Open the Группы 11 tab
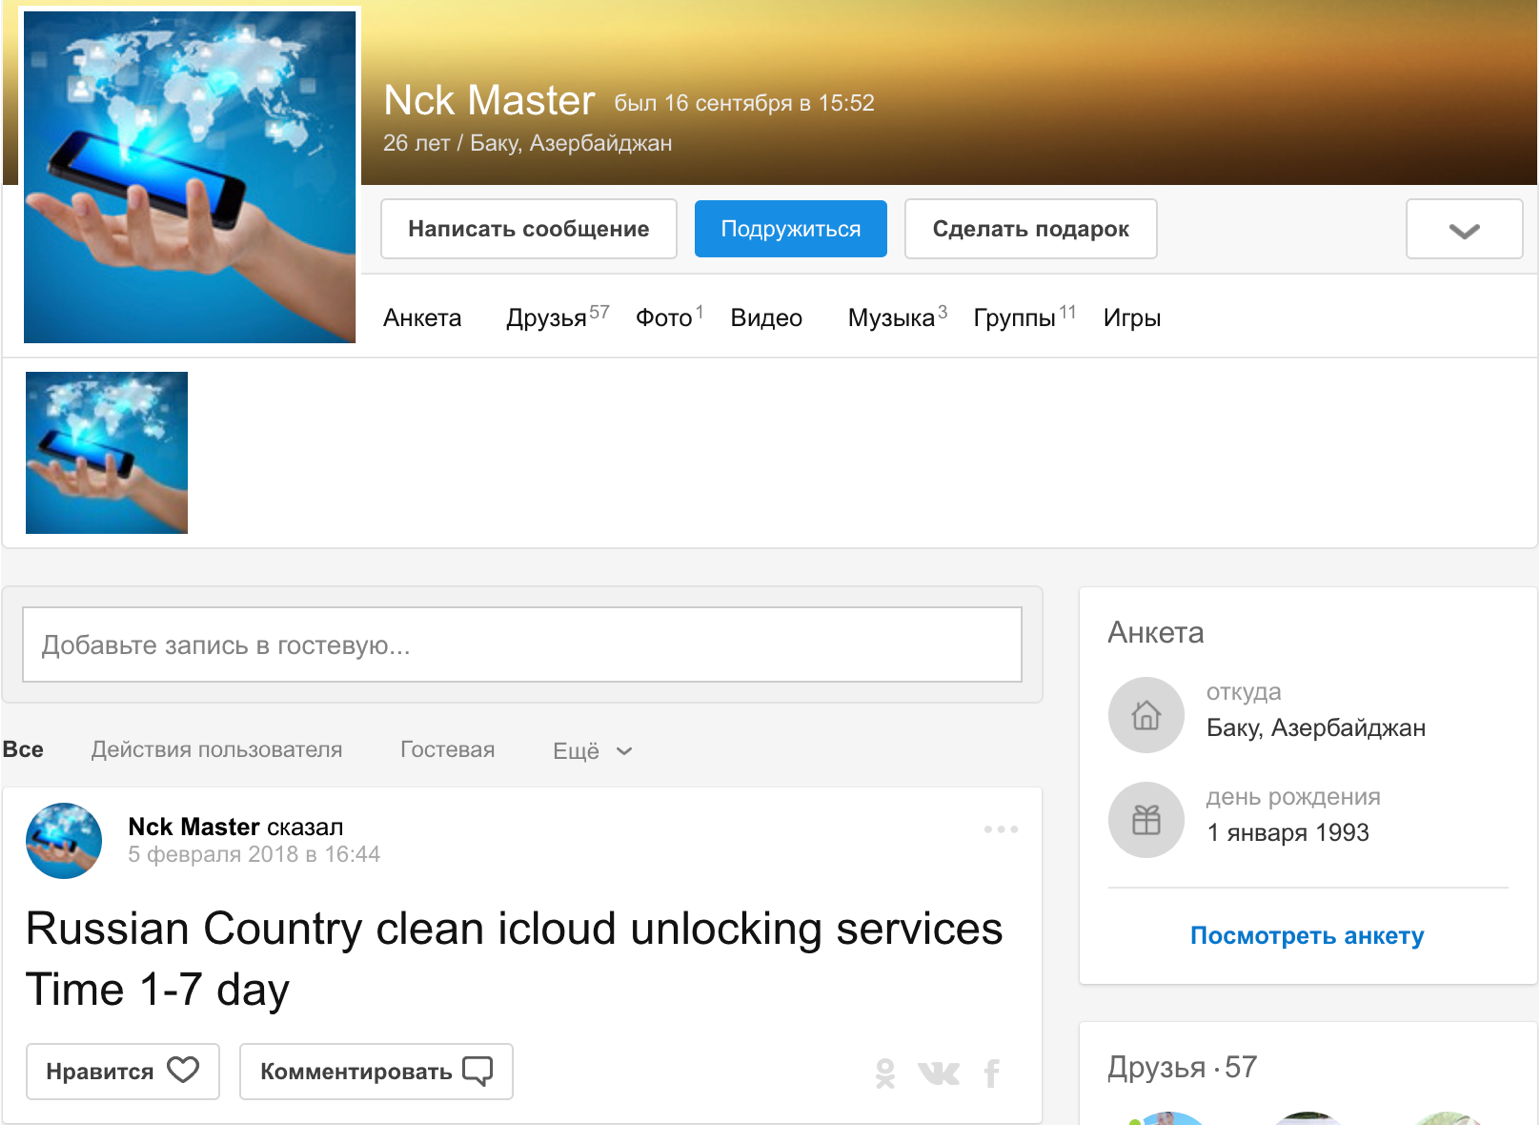 1024,318
